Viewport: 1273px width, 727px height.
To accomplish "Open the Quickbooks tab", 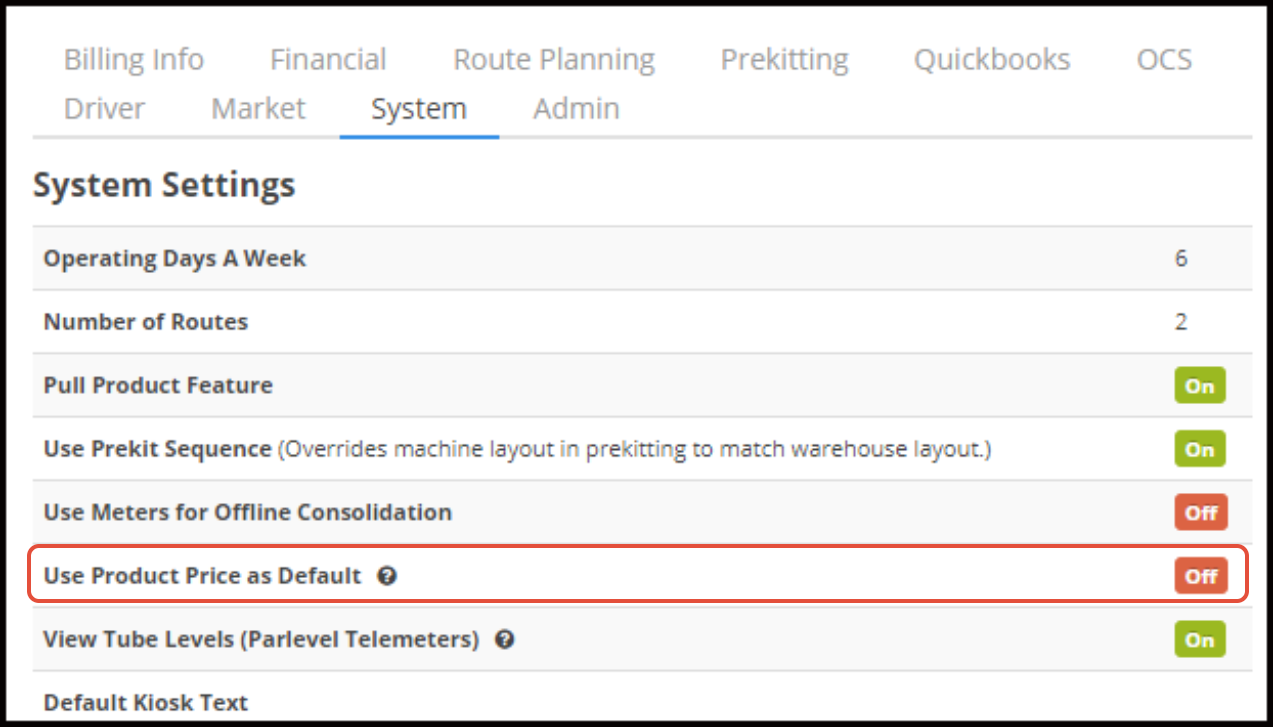I will click(x=991, y=60).
